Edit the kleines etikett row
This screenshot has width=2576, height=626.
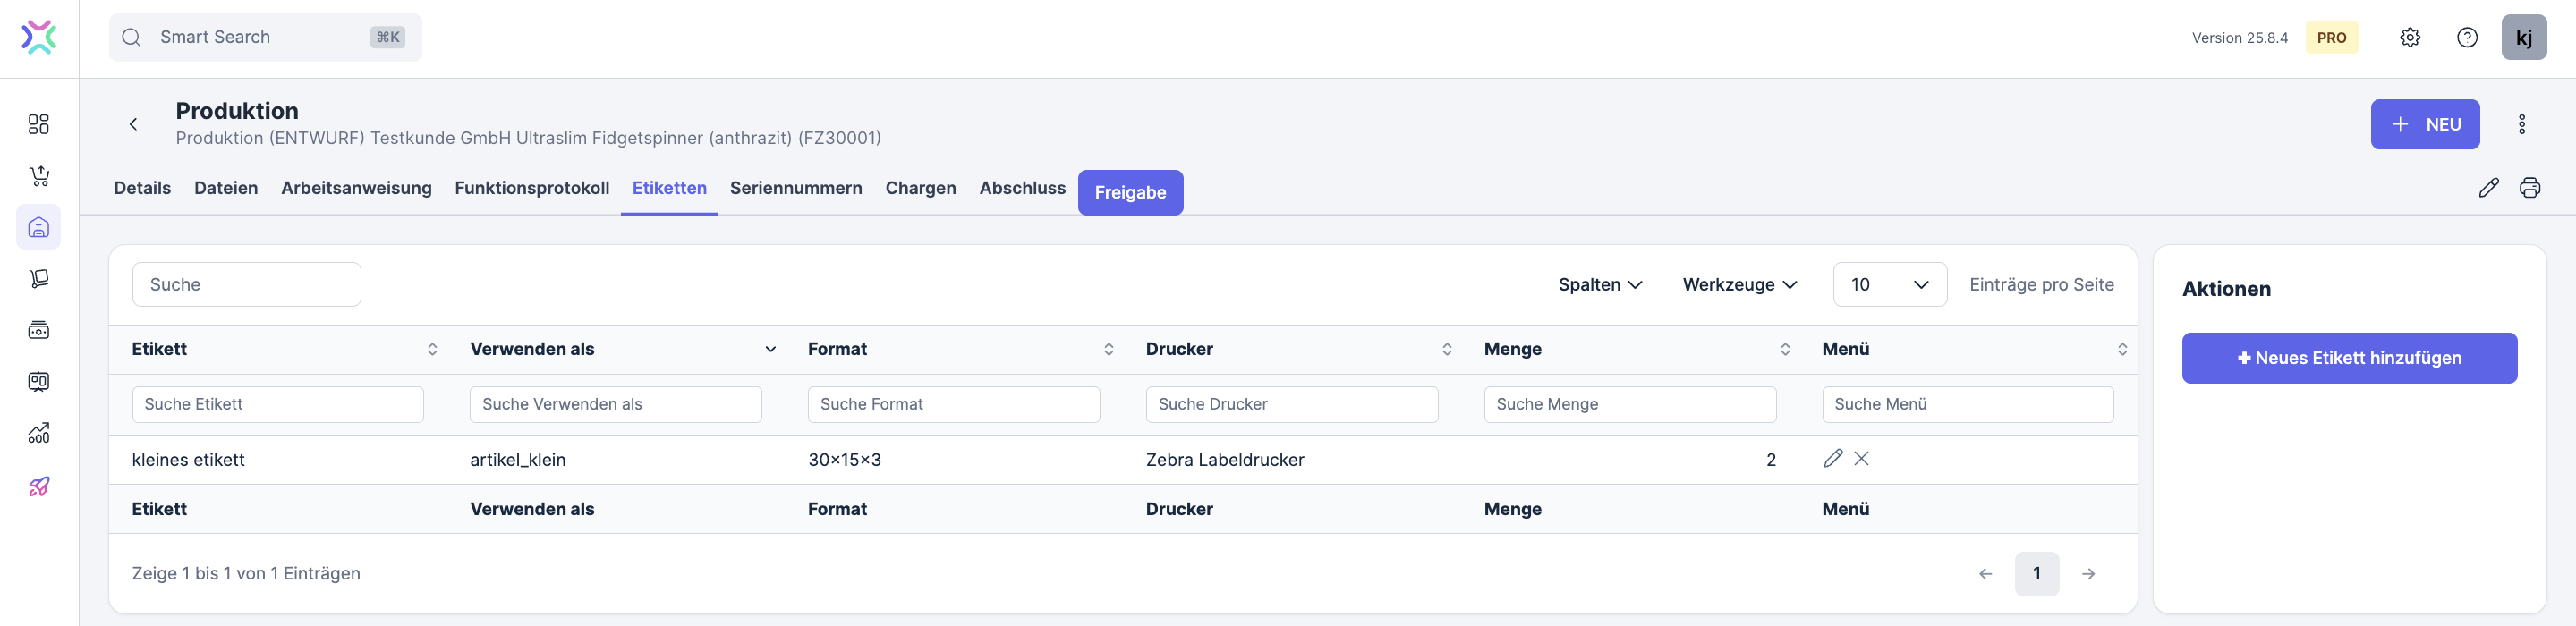coord(1832,459)
